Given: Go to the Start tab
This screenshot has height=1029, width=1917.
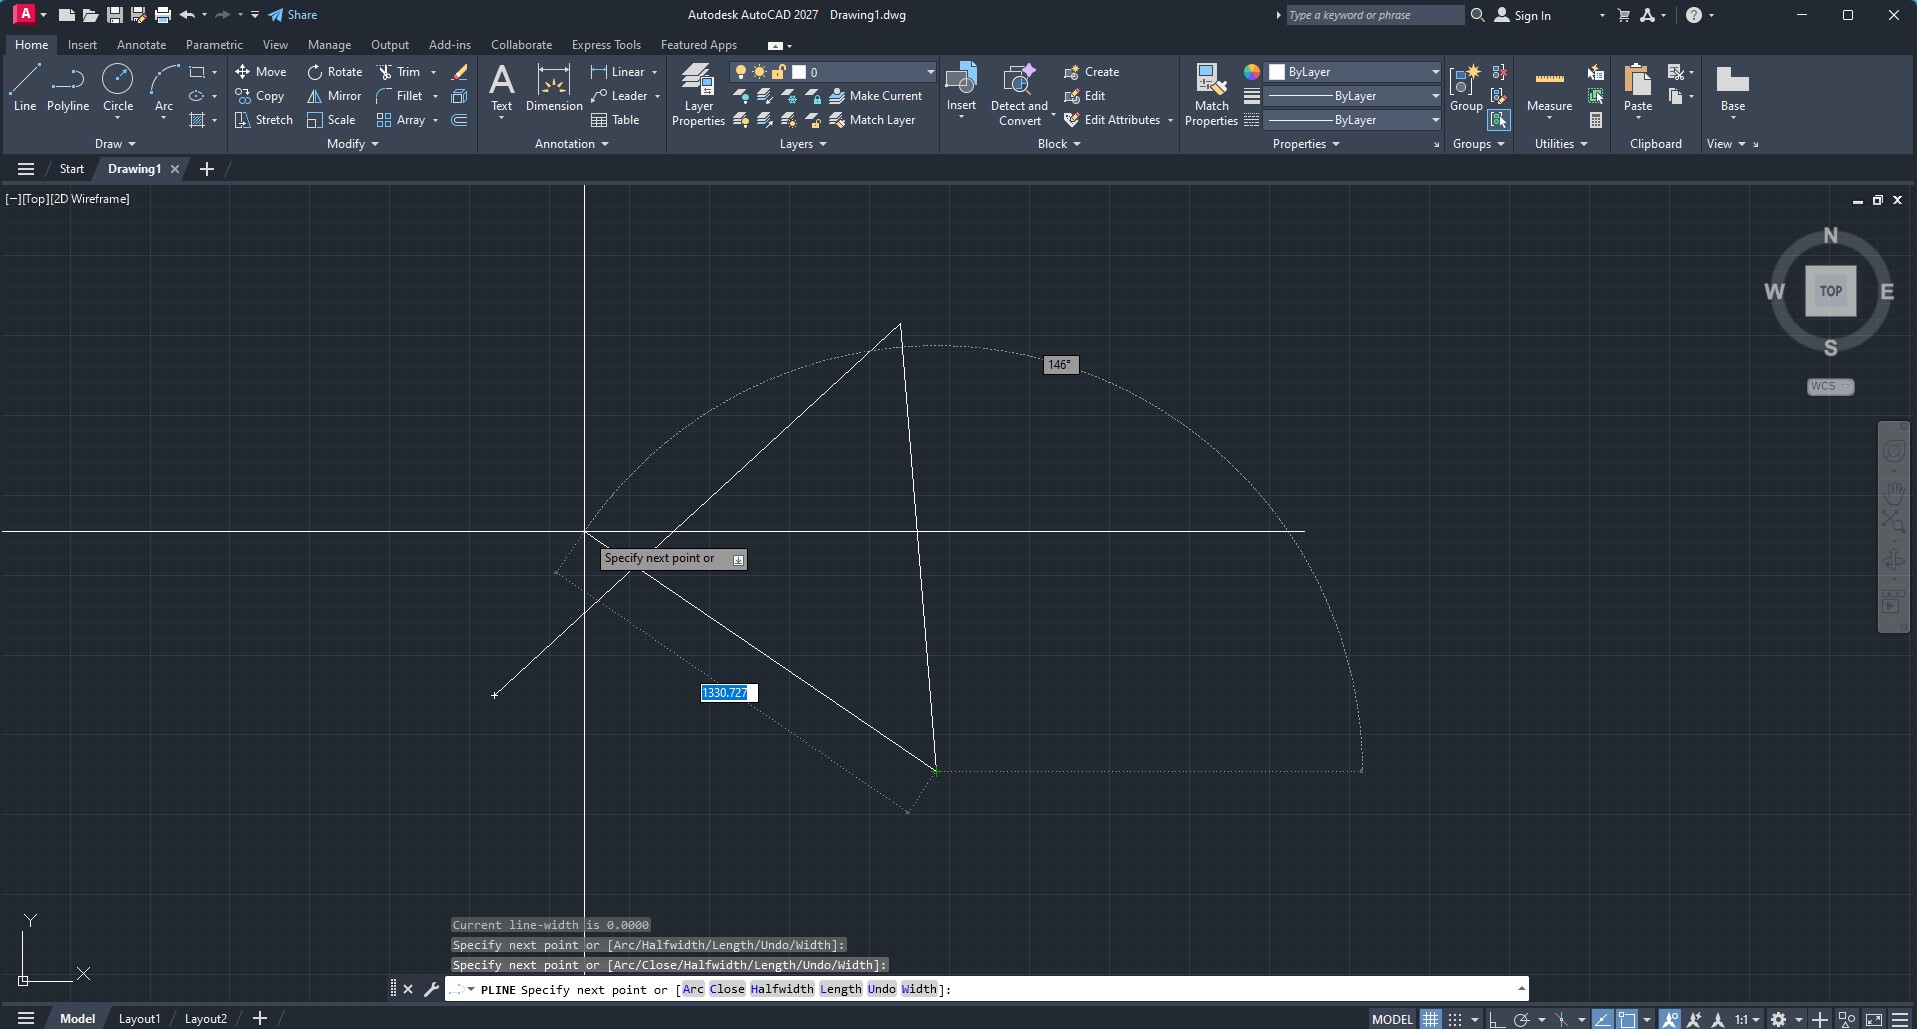Looking at the screenshot, I should 72,169.
